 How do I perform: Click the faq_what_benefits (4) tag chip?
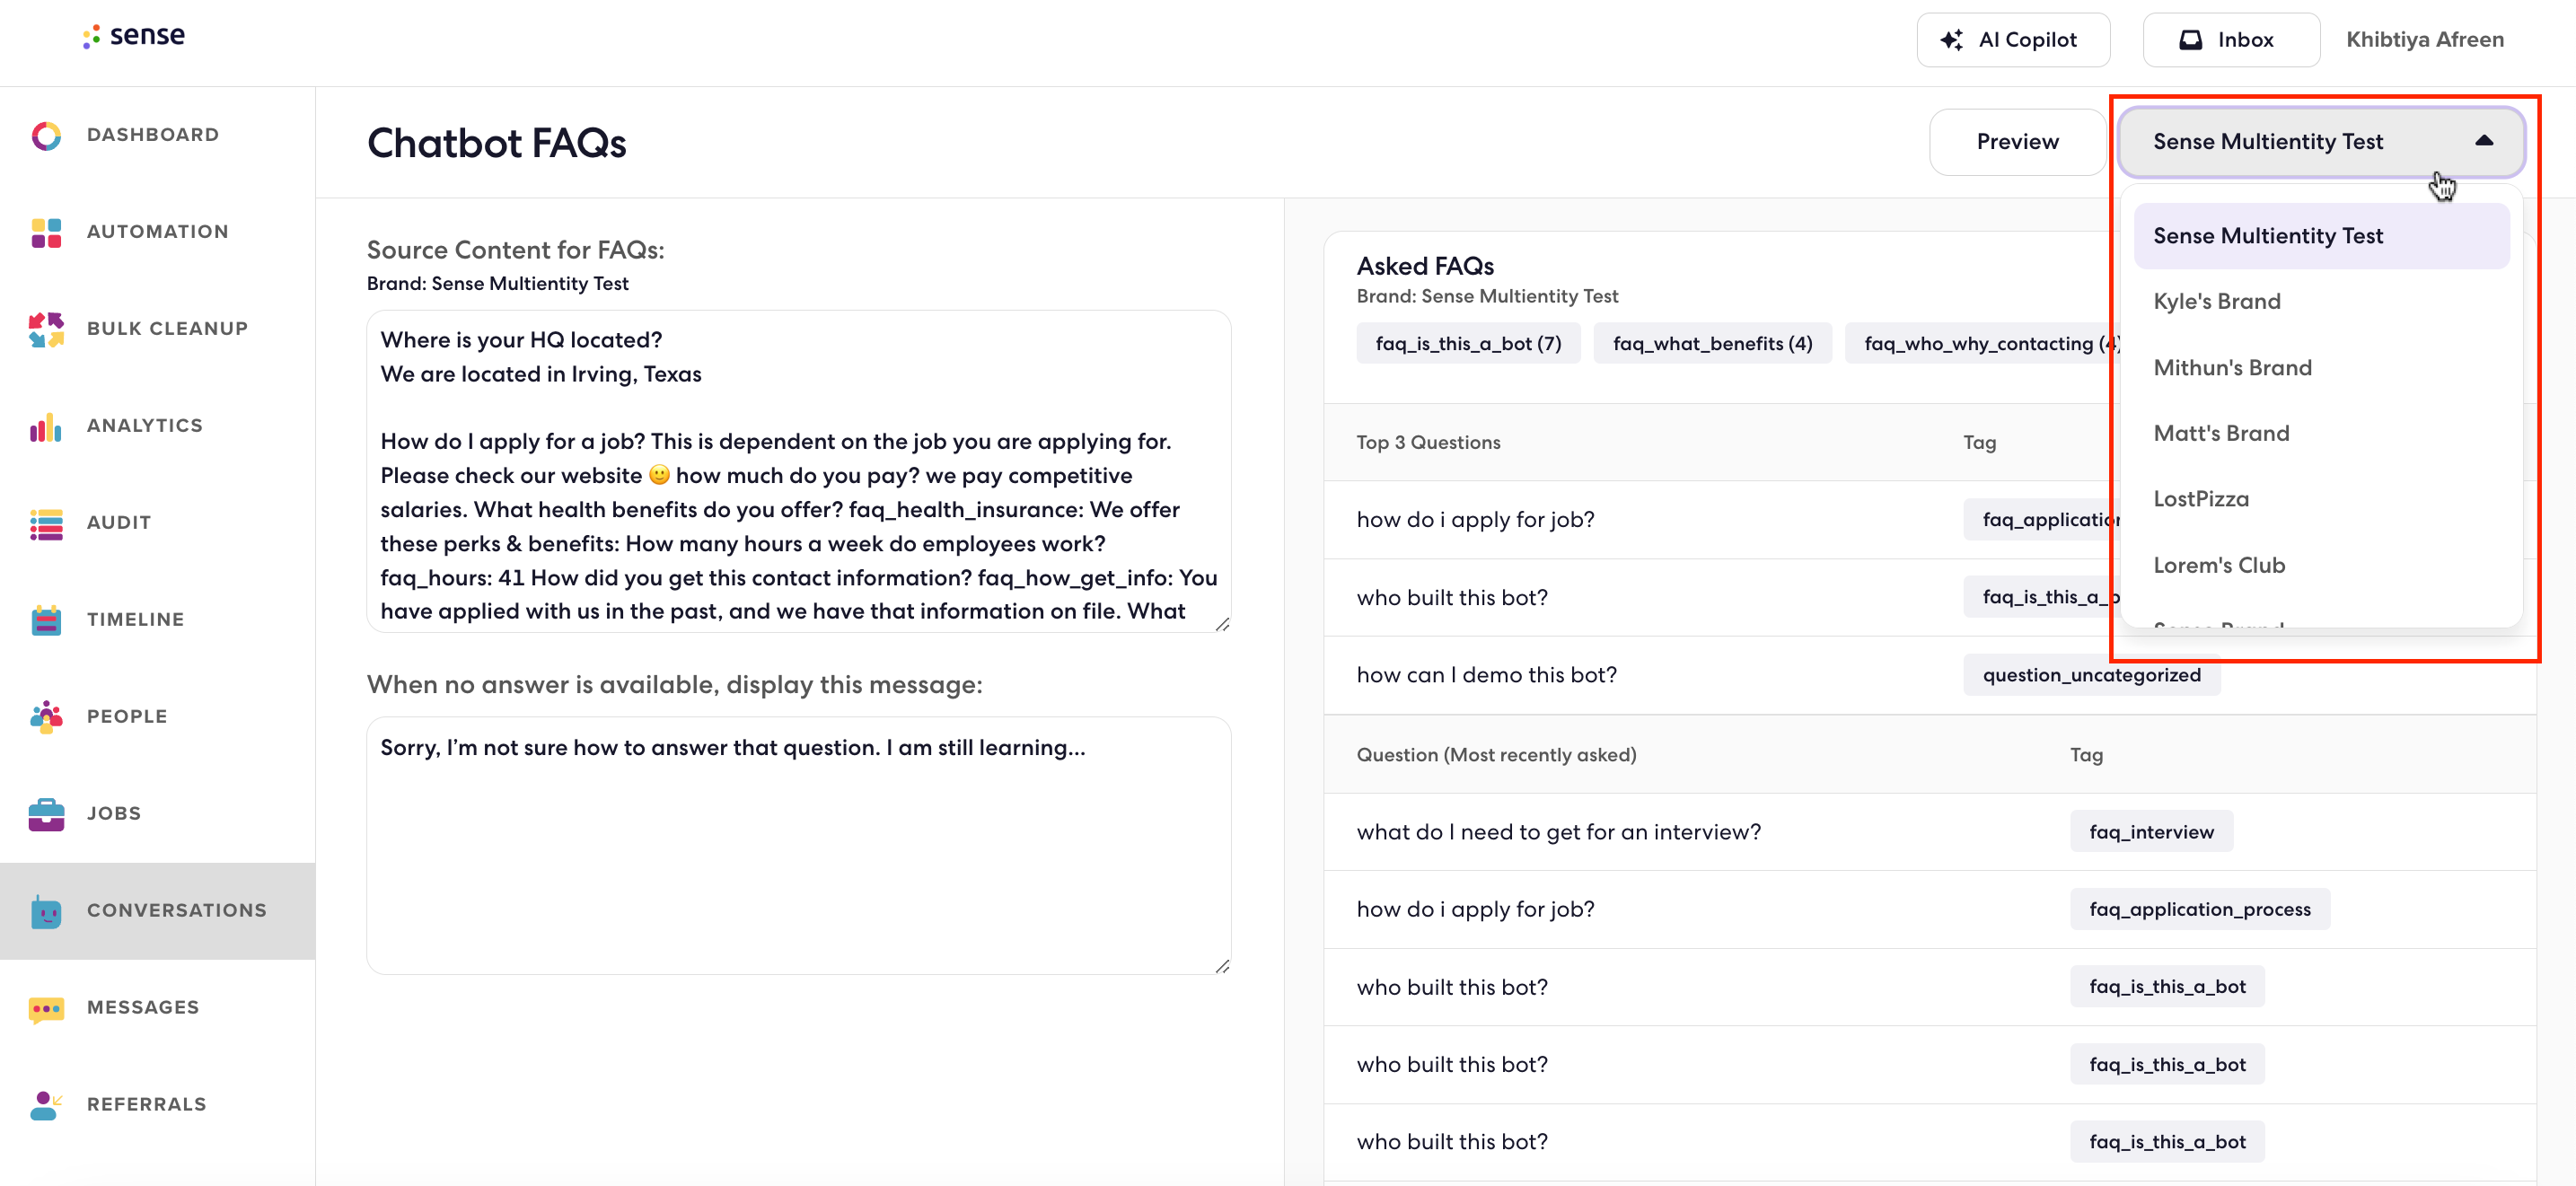coord(1712,343)
